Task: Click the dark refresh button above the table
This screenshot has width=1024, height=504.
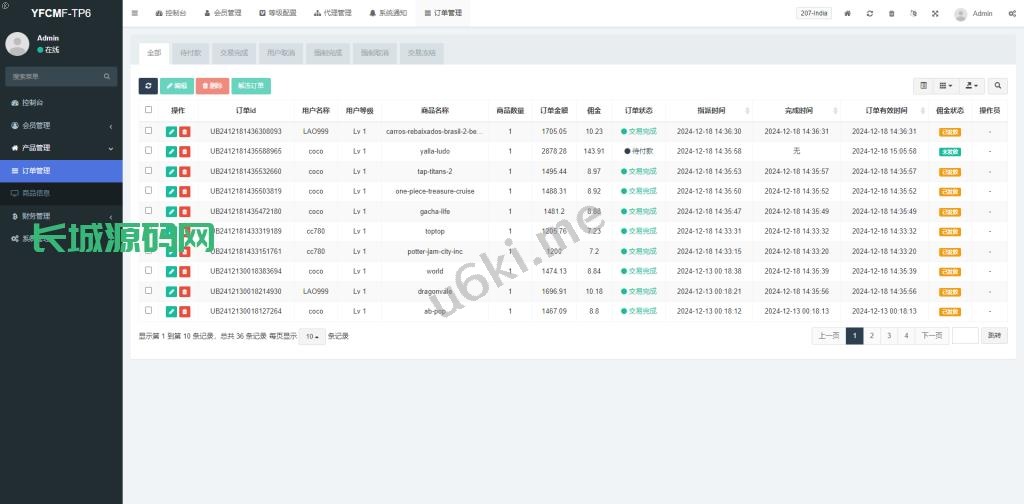Action: point(148,86)
